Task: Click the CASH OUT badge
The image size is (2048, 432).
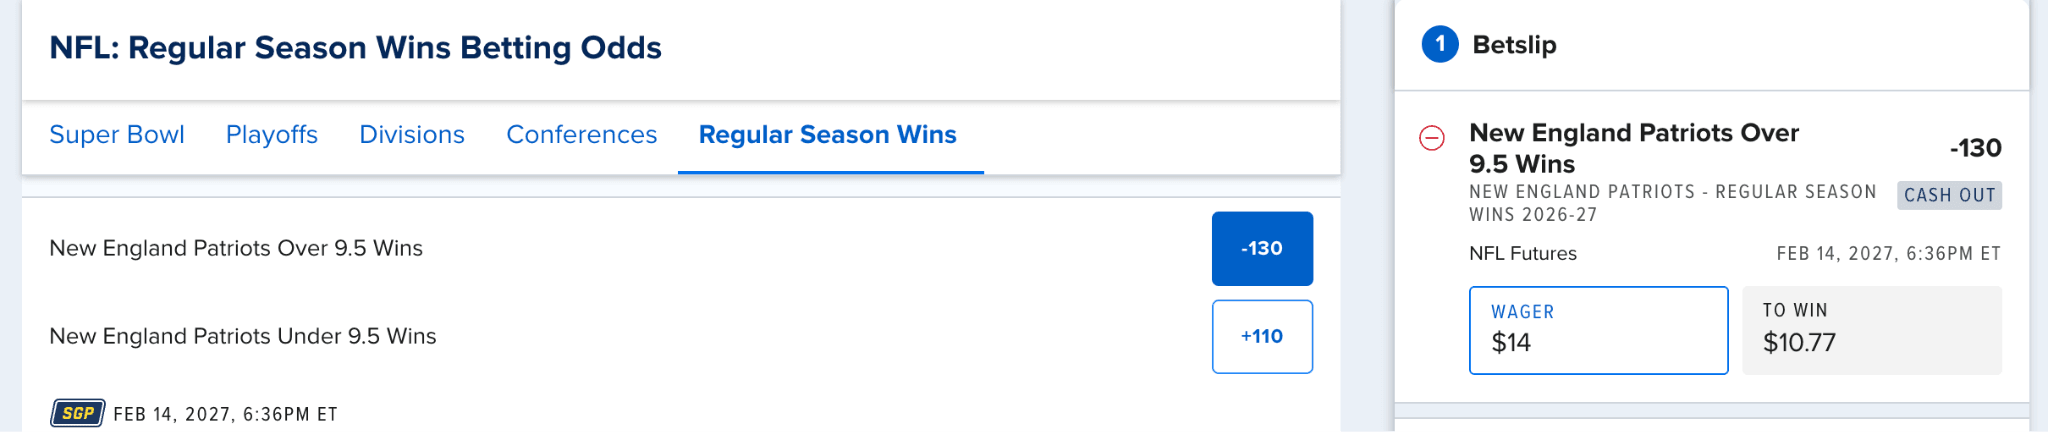Action: click(x=1949, y=195)
